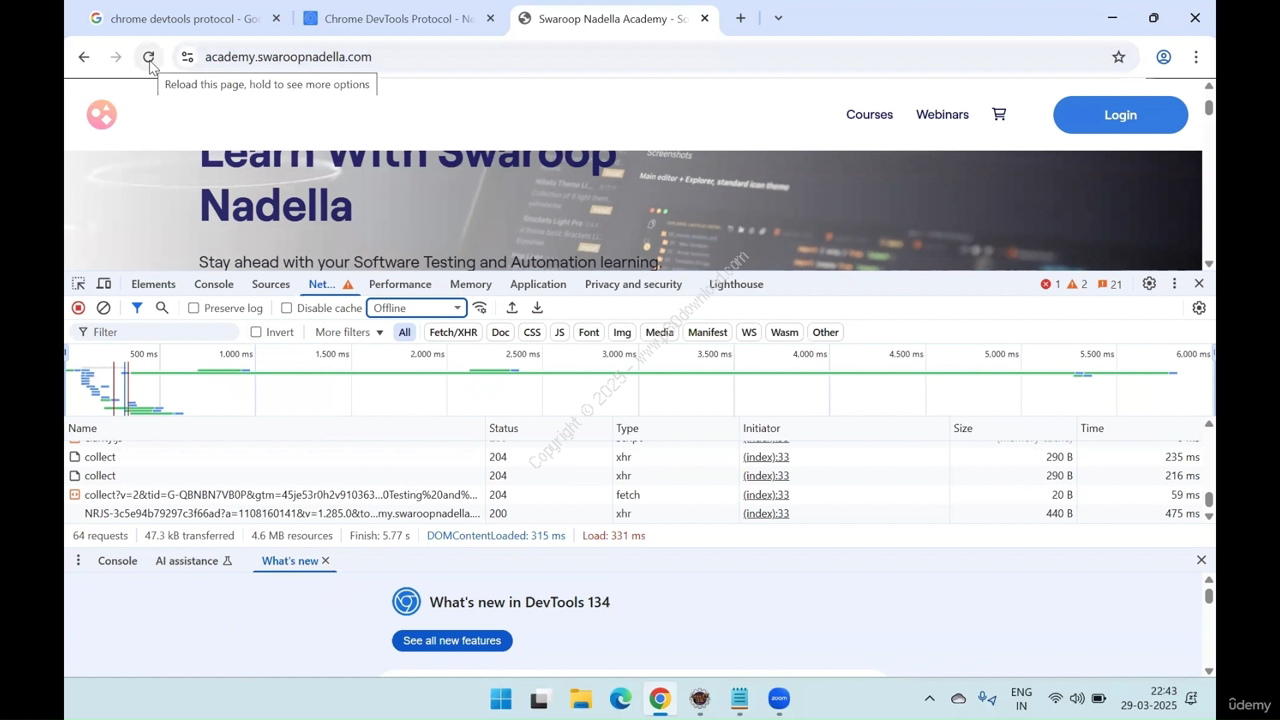Filter requests by CSS
1280x720 pixels.
coord(532,332)
